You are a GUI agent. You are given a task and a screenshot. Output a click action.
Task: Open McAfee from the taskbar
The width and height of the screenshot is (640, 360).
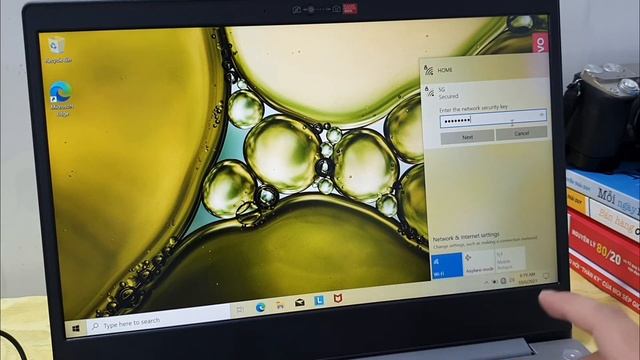click(x=338, y=299)
